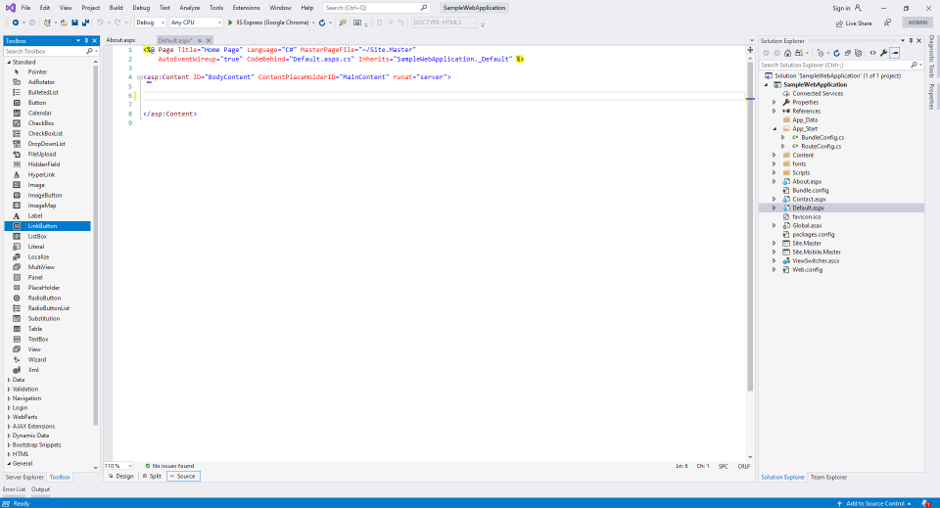The width and height of the screenshot is (940, 508).
Task: Click Switch Views icon in Solution Explorer
Action: tap(799, 53)
